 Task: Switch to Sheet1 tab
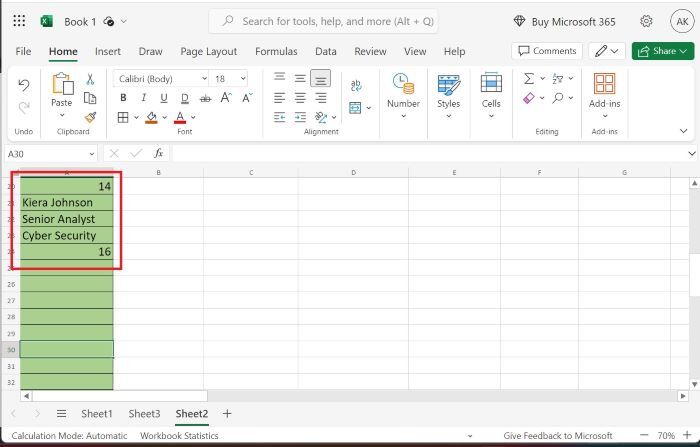(x=96, y=414)
